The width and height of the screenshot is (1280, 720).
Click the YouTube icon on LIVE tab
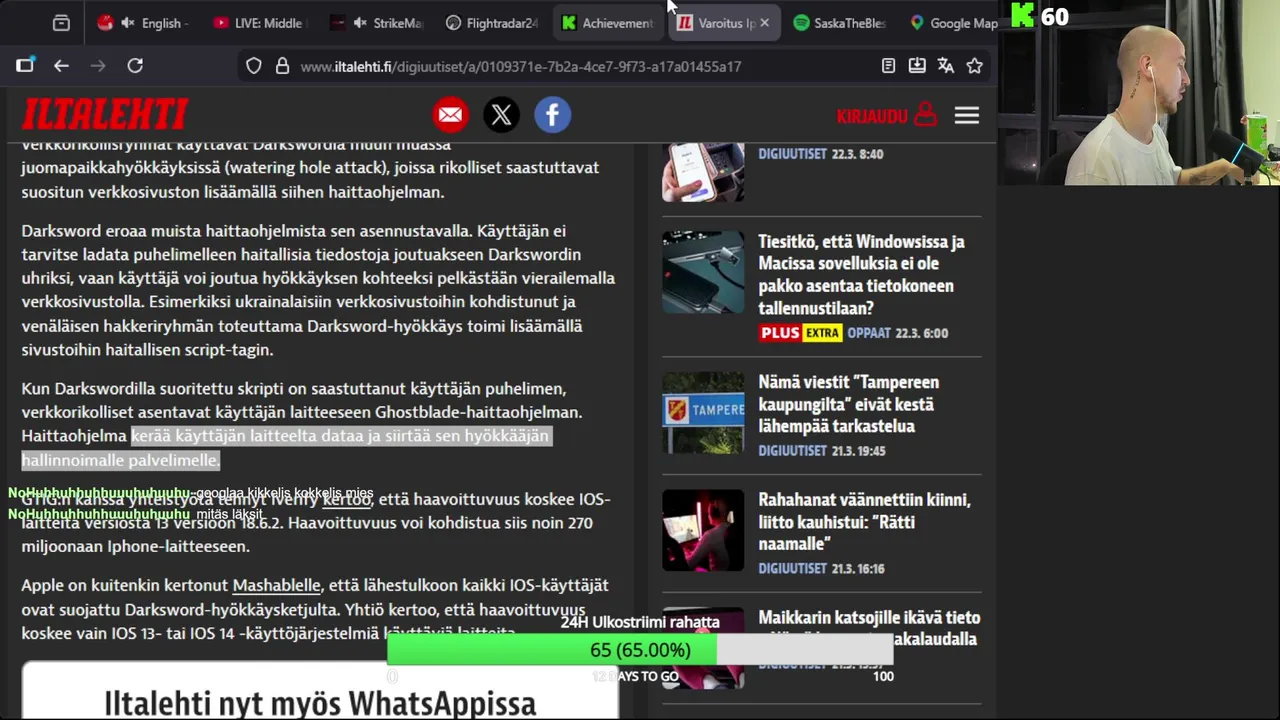point(221,23)
